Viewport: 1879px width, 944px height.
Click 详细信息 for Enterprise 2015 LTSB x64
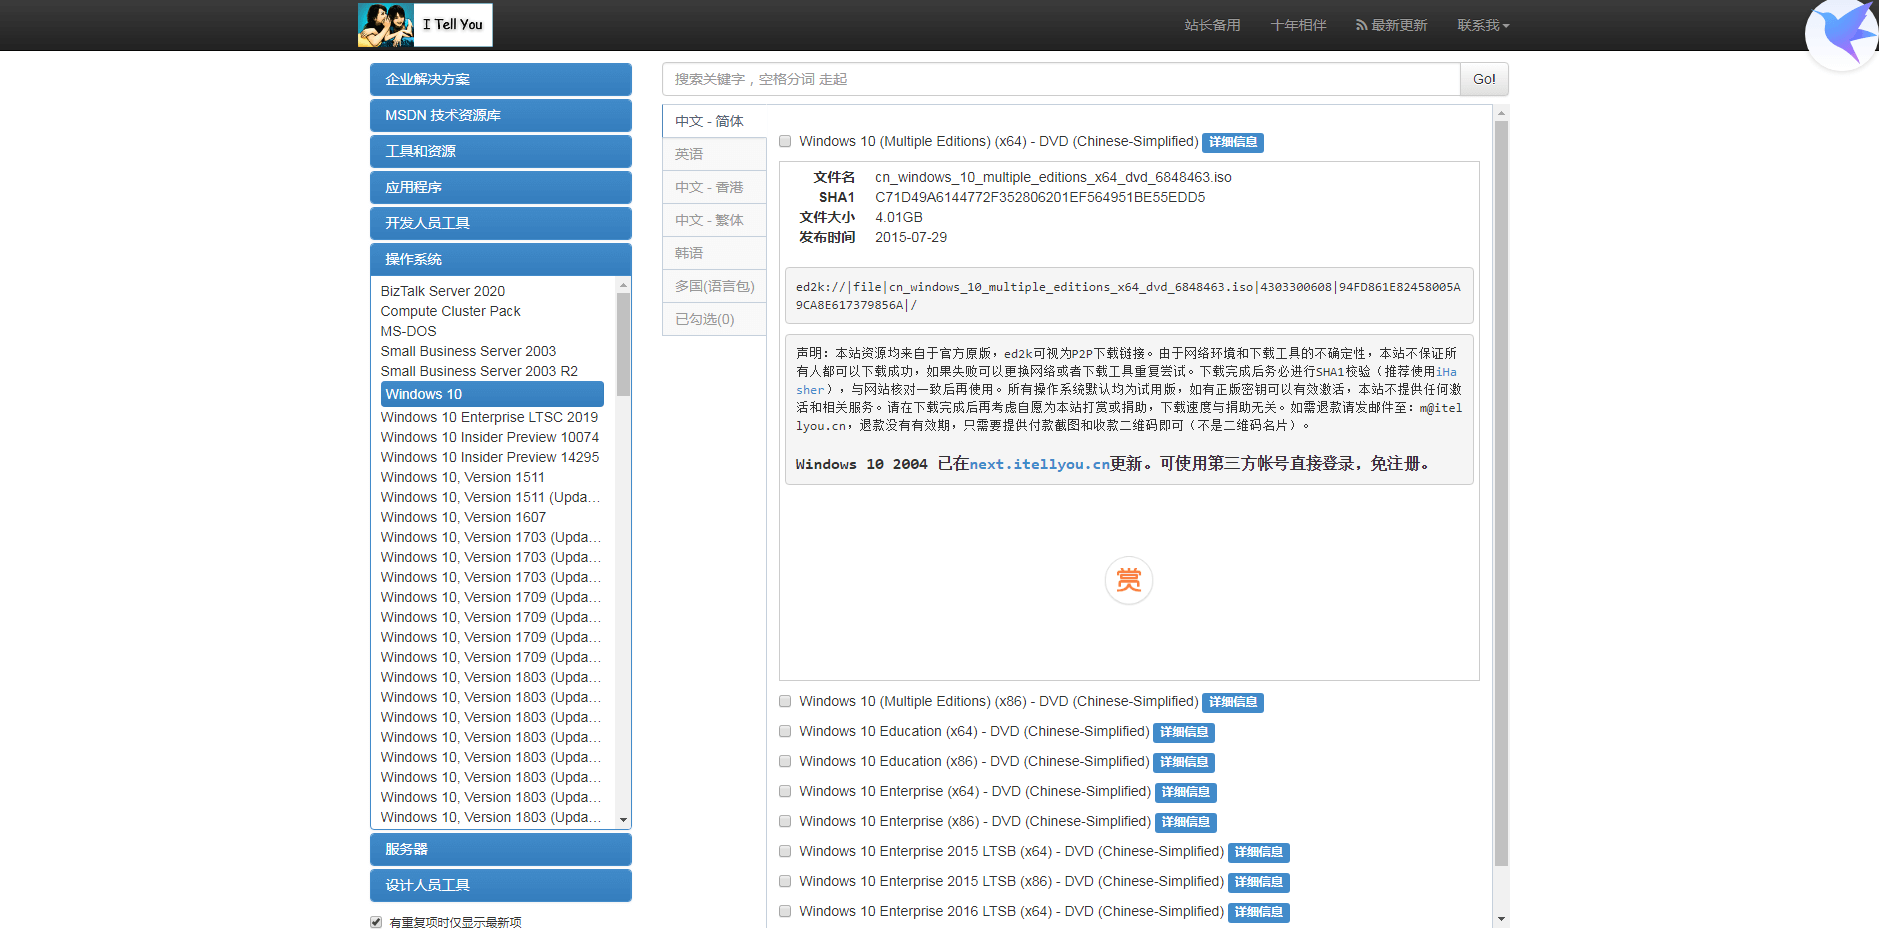(x=1259, y=852)
